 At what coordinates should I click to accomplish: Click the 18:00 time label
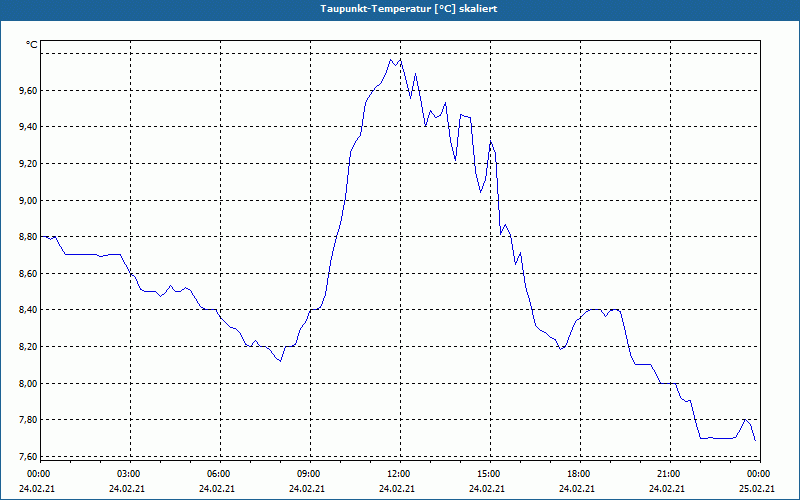pos(581,474)
